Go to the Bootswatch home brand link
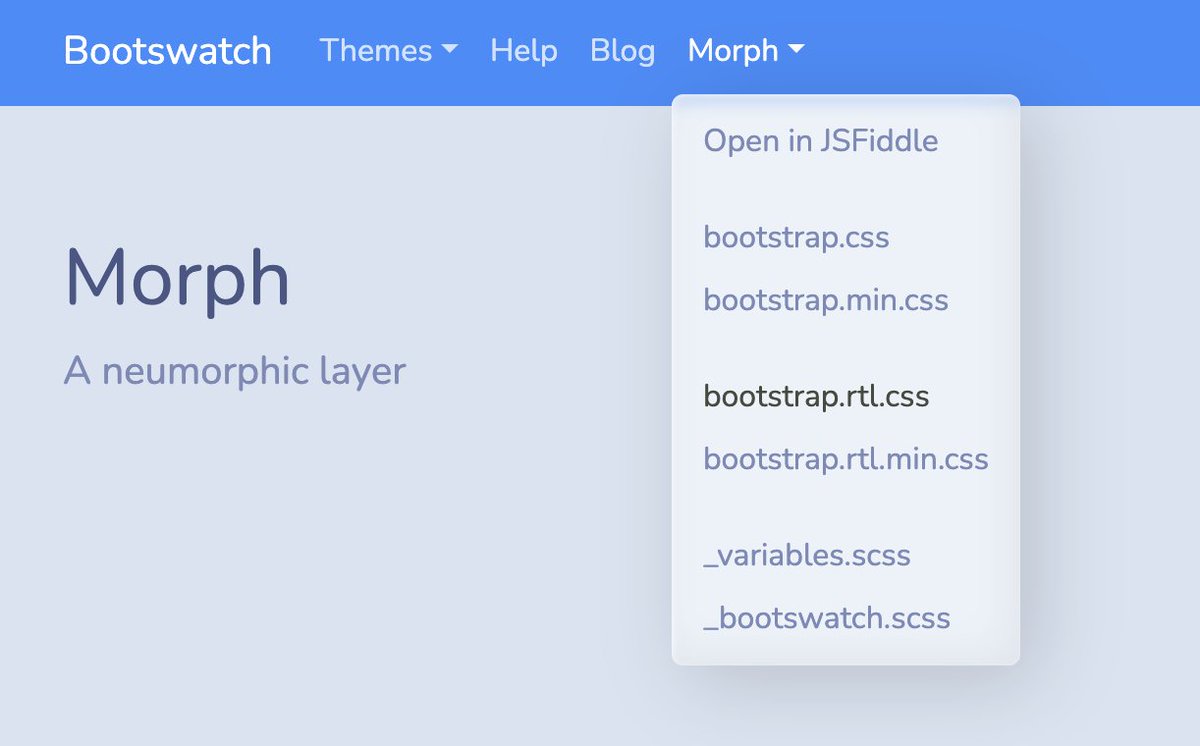Screen dimensions: 1200x746 167,50
